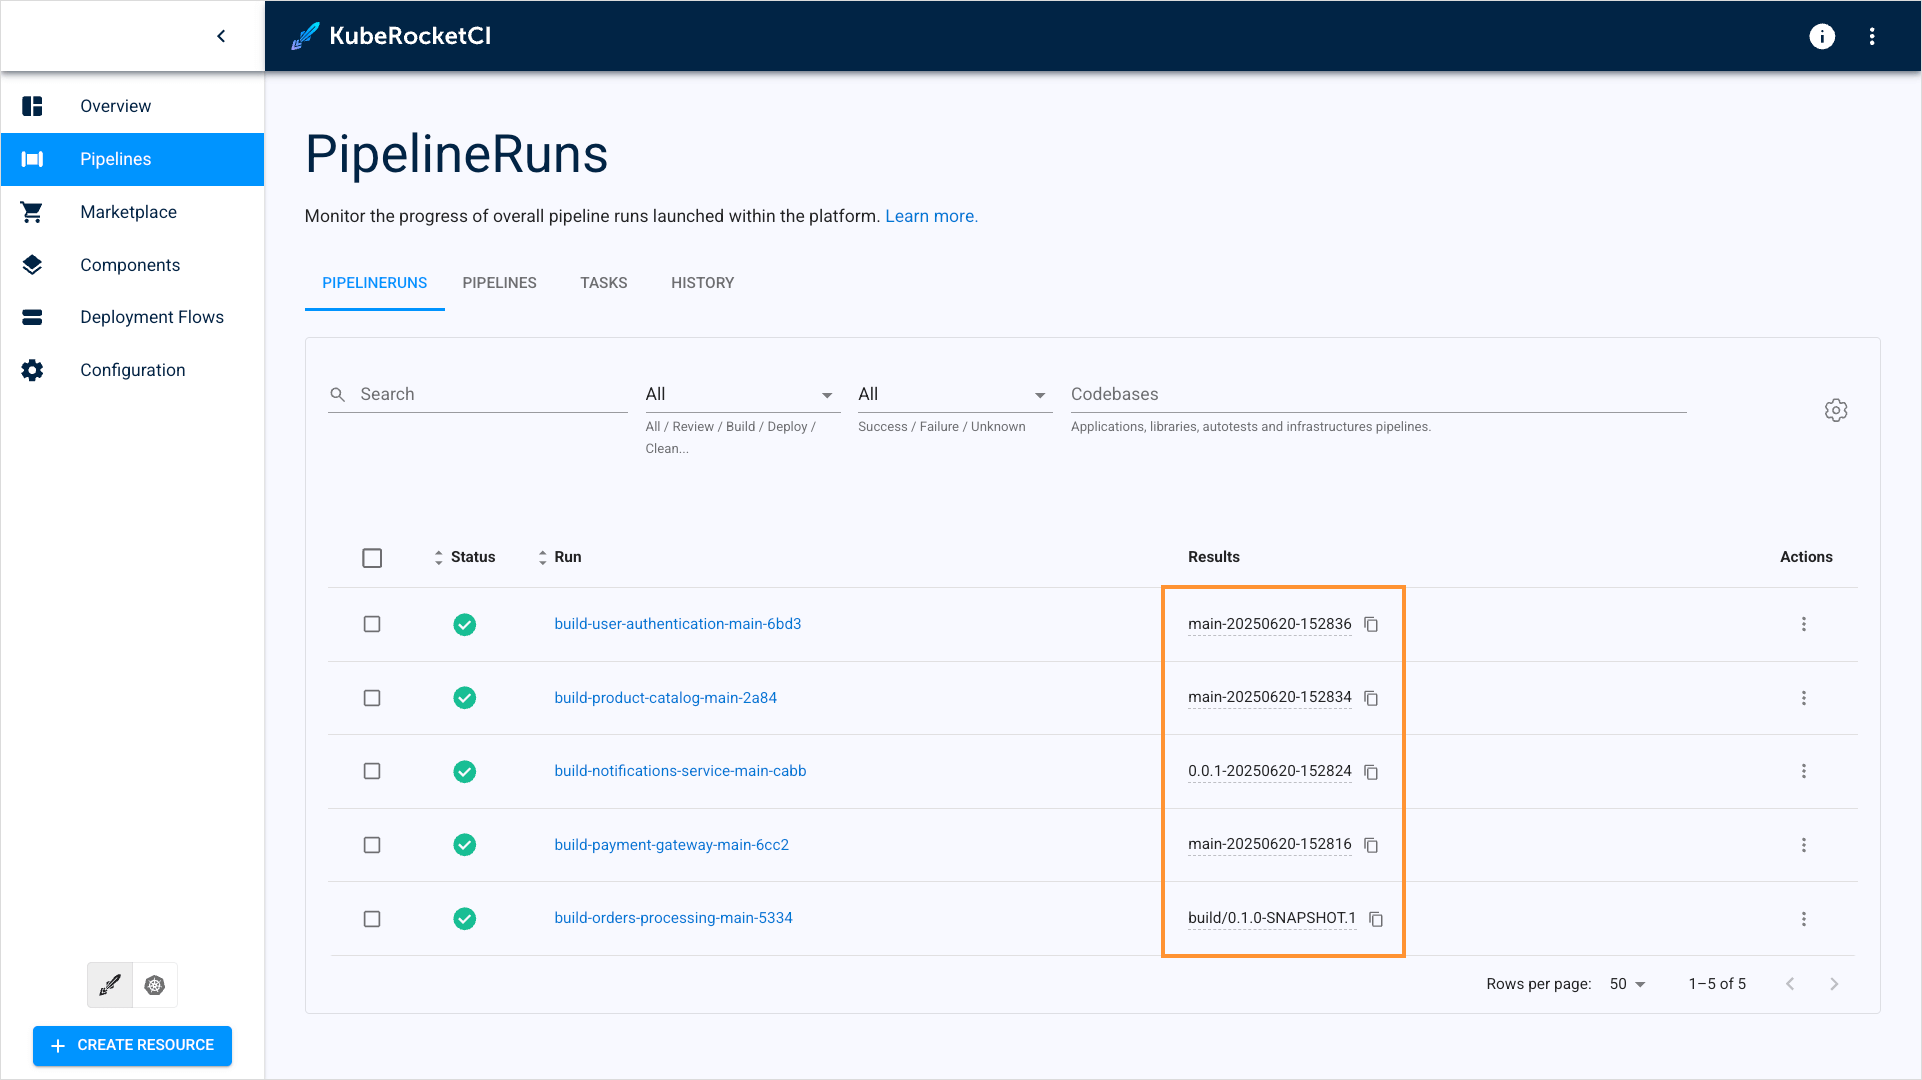Open the info panel in the top bar

coord(1822,37)
